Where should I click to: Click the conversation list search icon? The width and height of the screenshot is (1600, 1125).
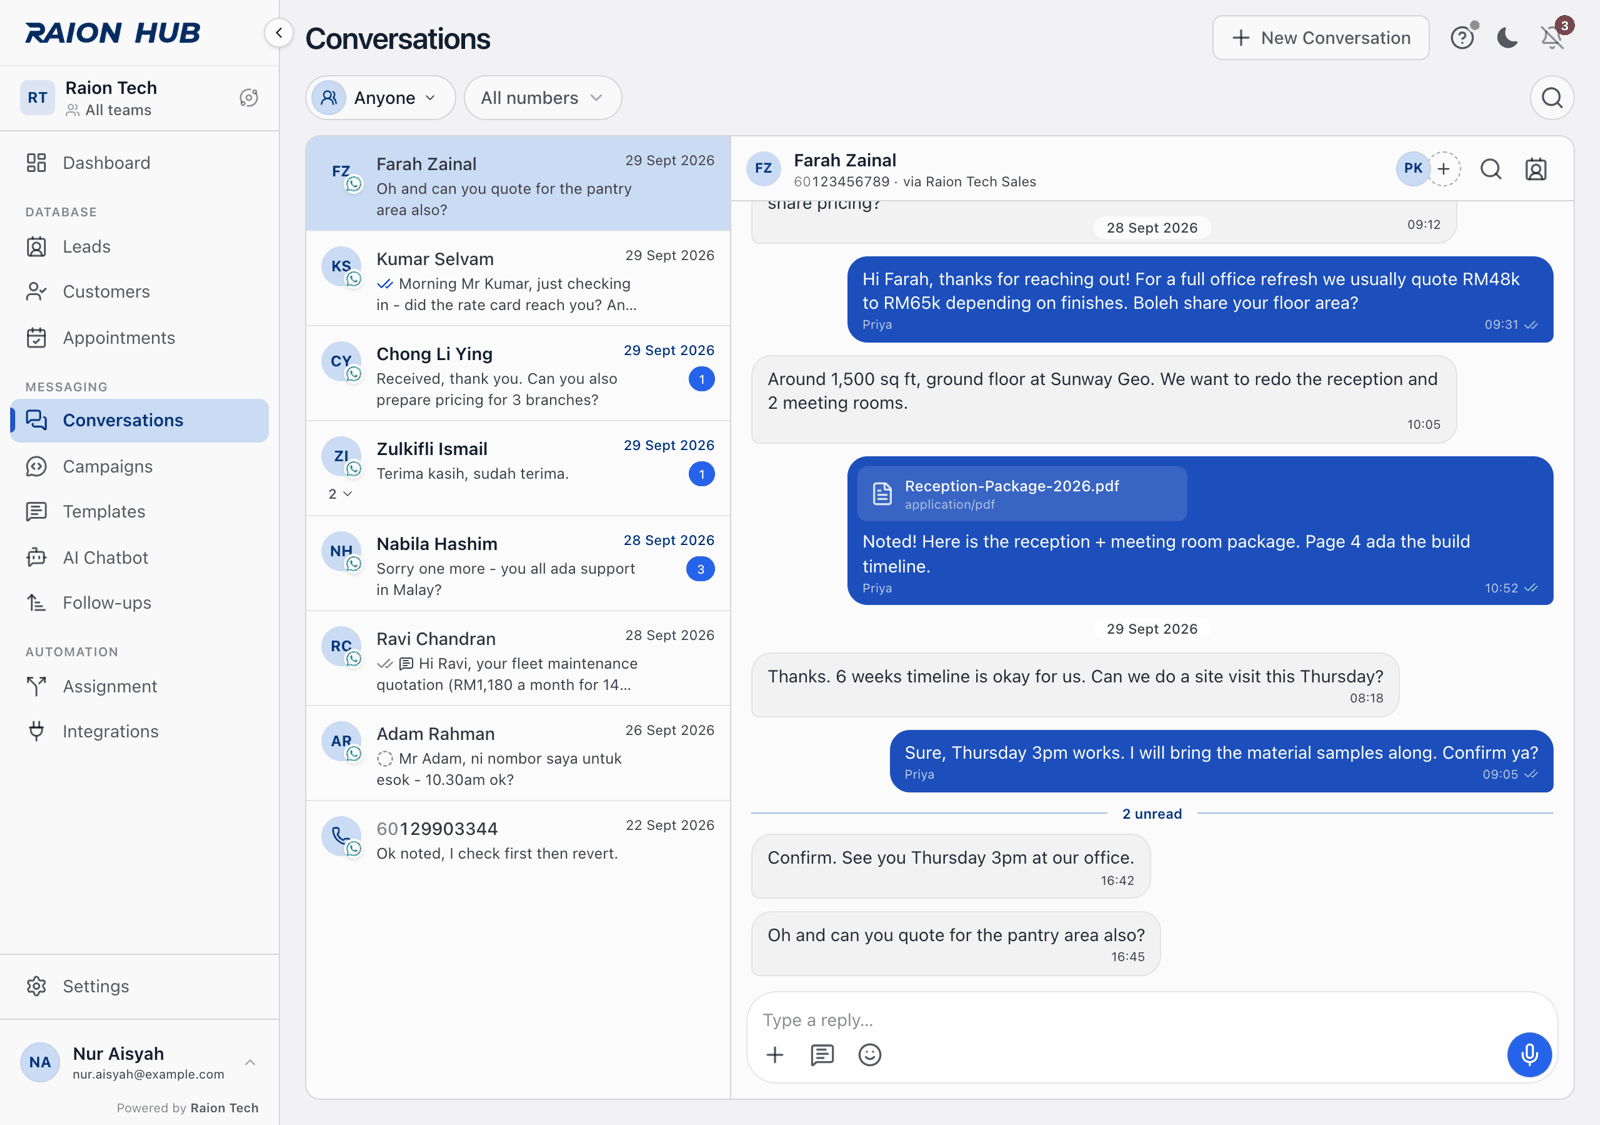(1552, 98)
